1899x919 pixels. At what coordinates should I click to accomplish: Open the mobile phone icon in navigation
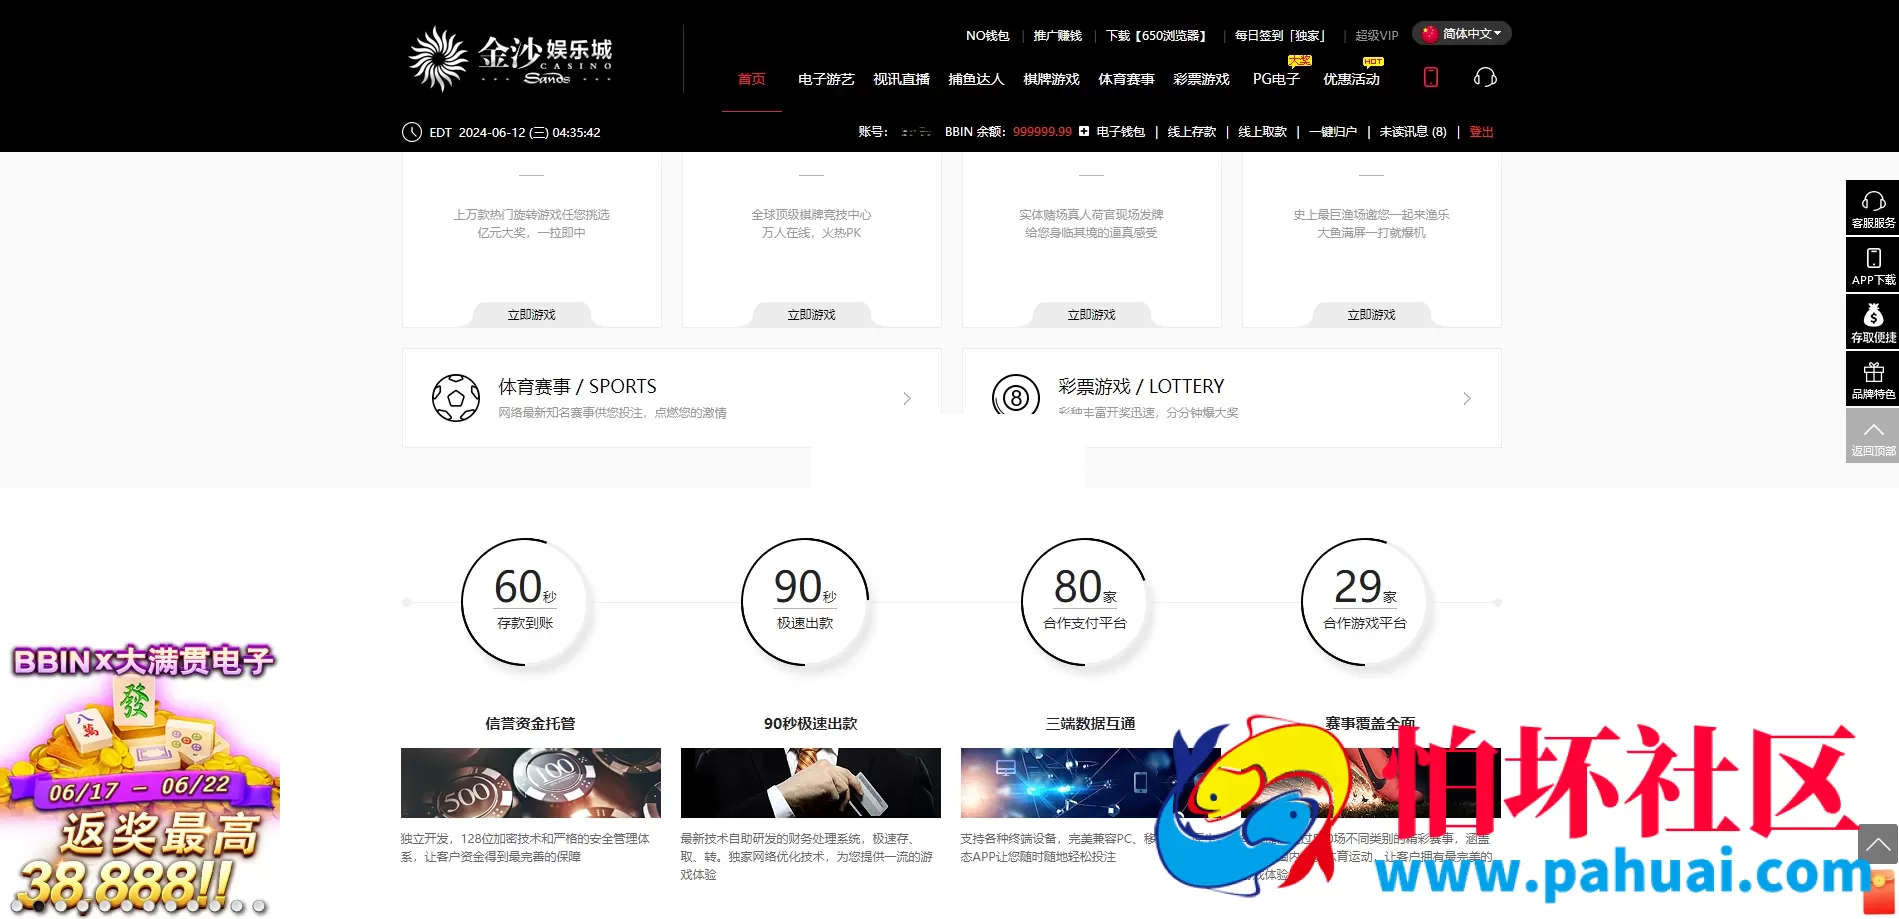1431,77
